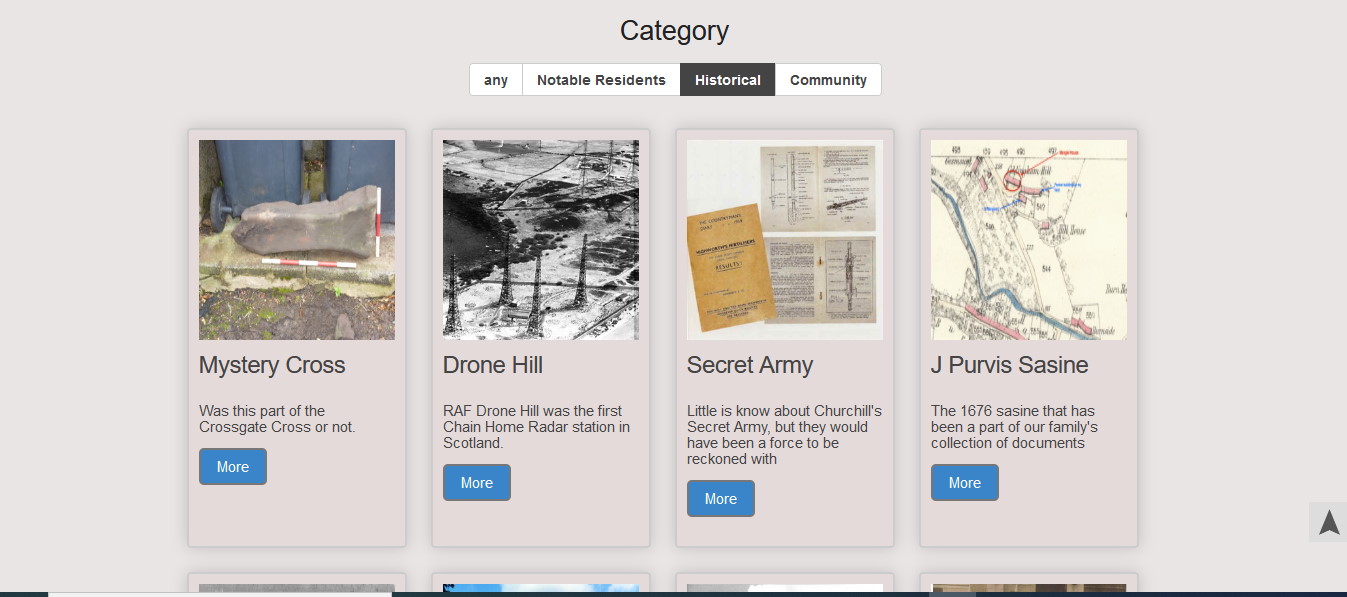Viewport: 1347px width, 597px height.
Task: Read more about Secret Army
Action: [x=720, y=499]
